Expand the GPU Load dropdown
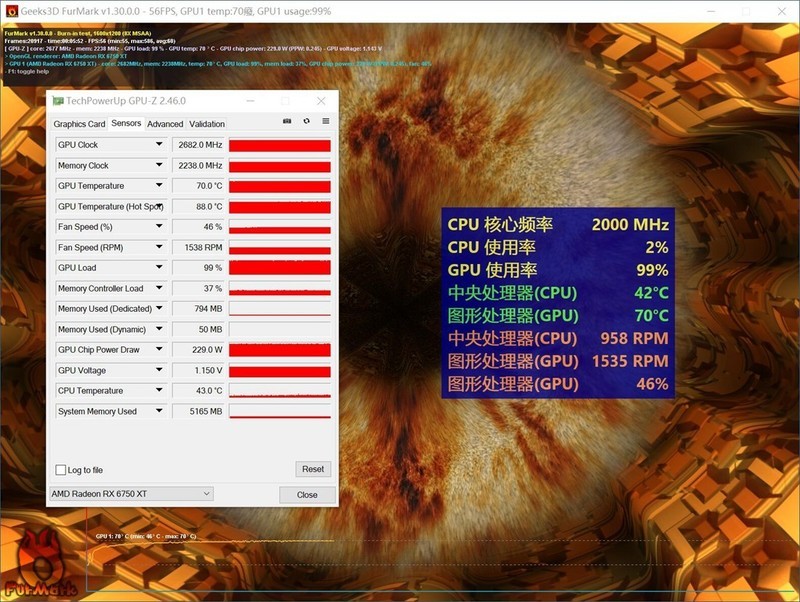This screenshot has width=800, height=602. coord(159,267)
